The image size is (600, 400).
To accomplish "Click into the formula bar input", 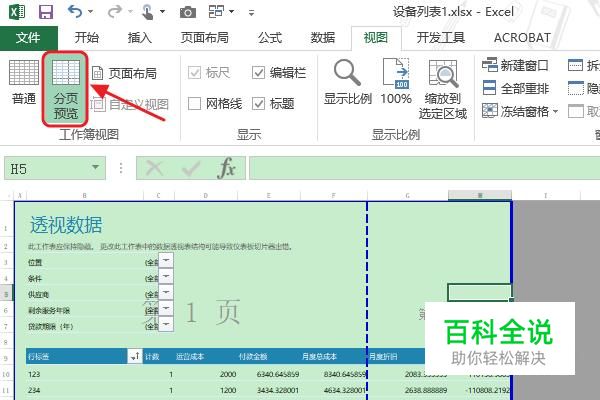I will (424, 168).
